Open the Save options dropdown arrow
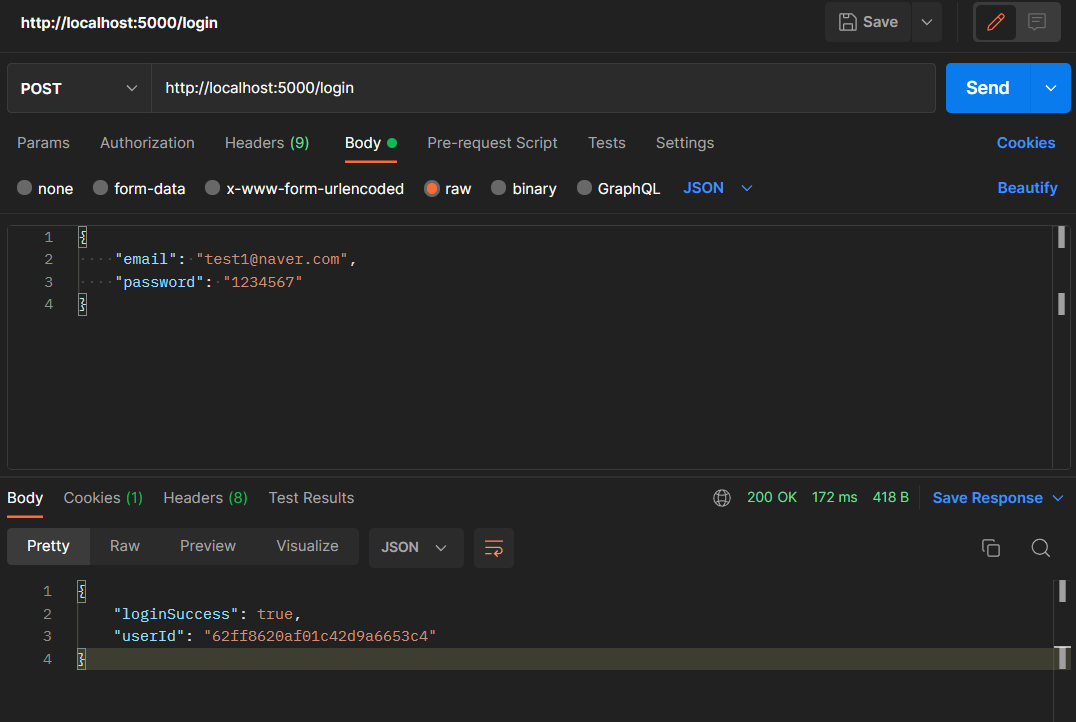The height and width of the screenshot is (722, 1076). point(927,22)
